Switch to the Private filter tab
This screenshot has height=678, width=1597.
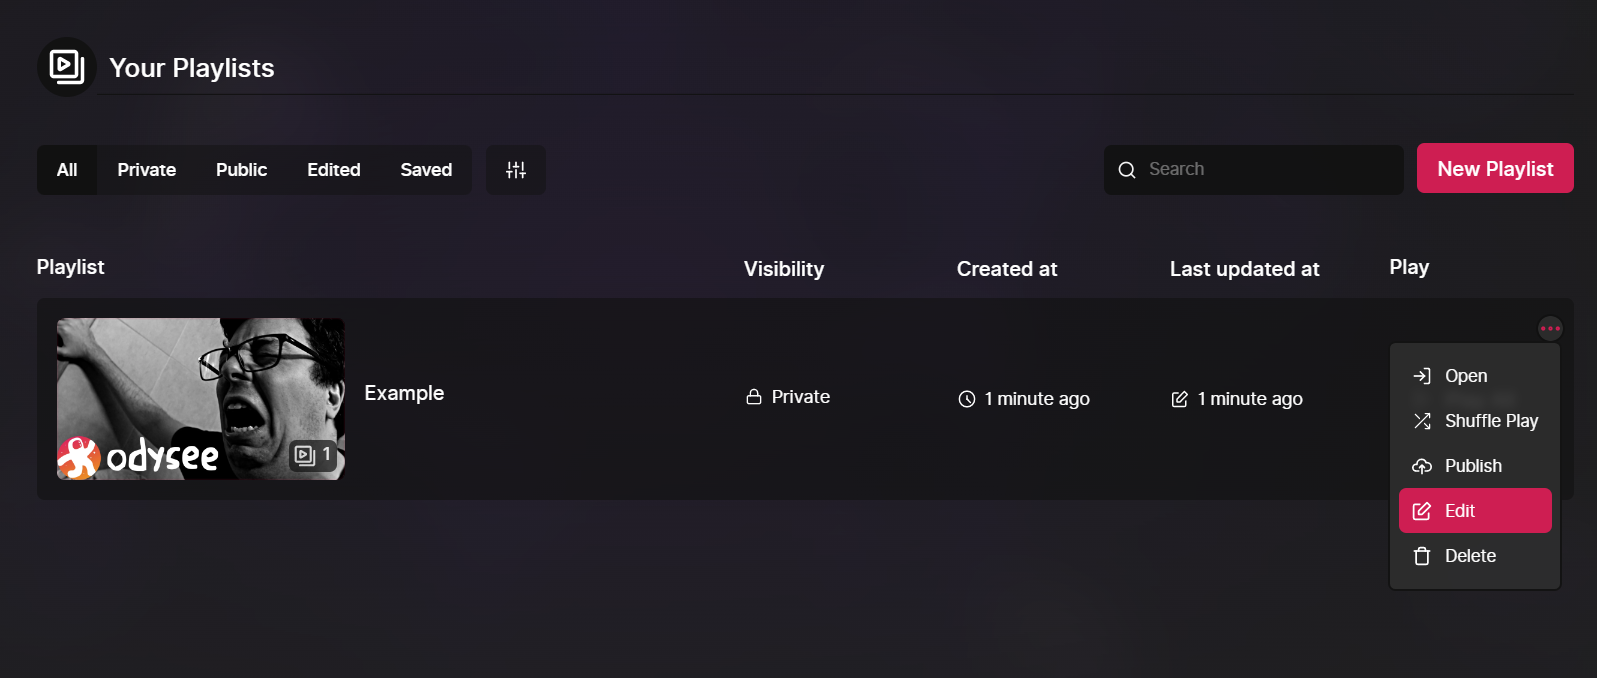(147, 170)
